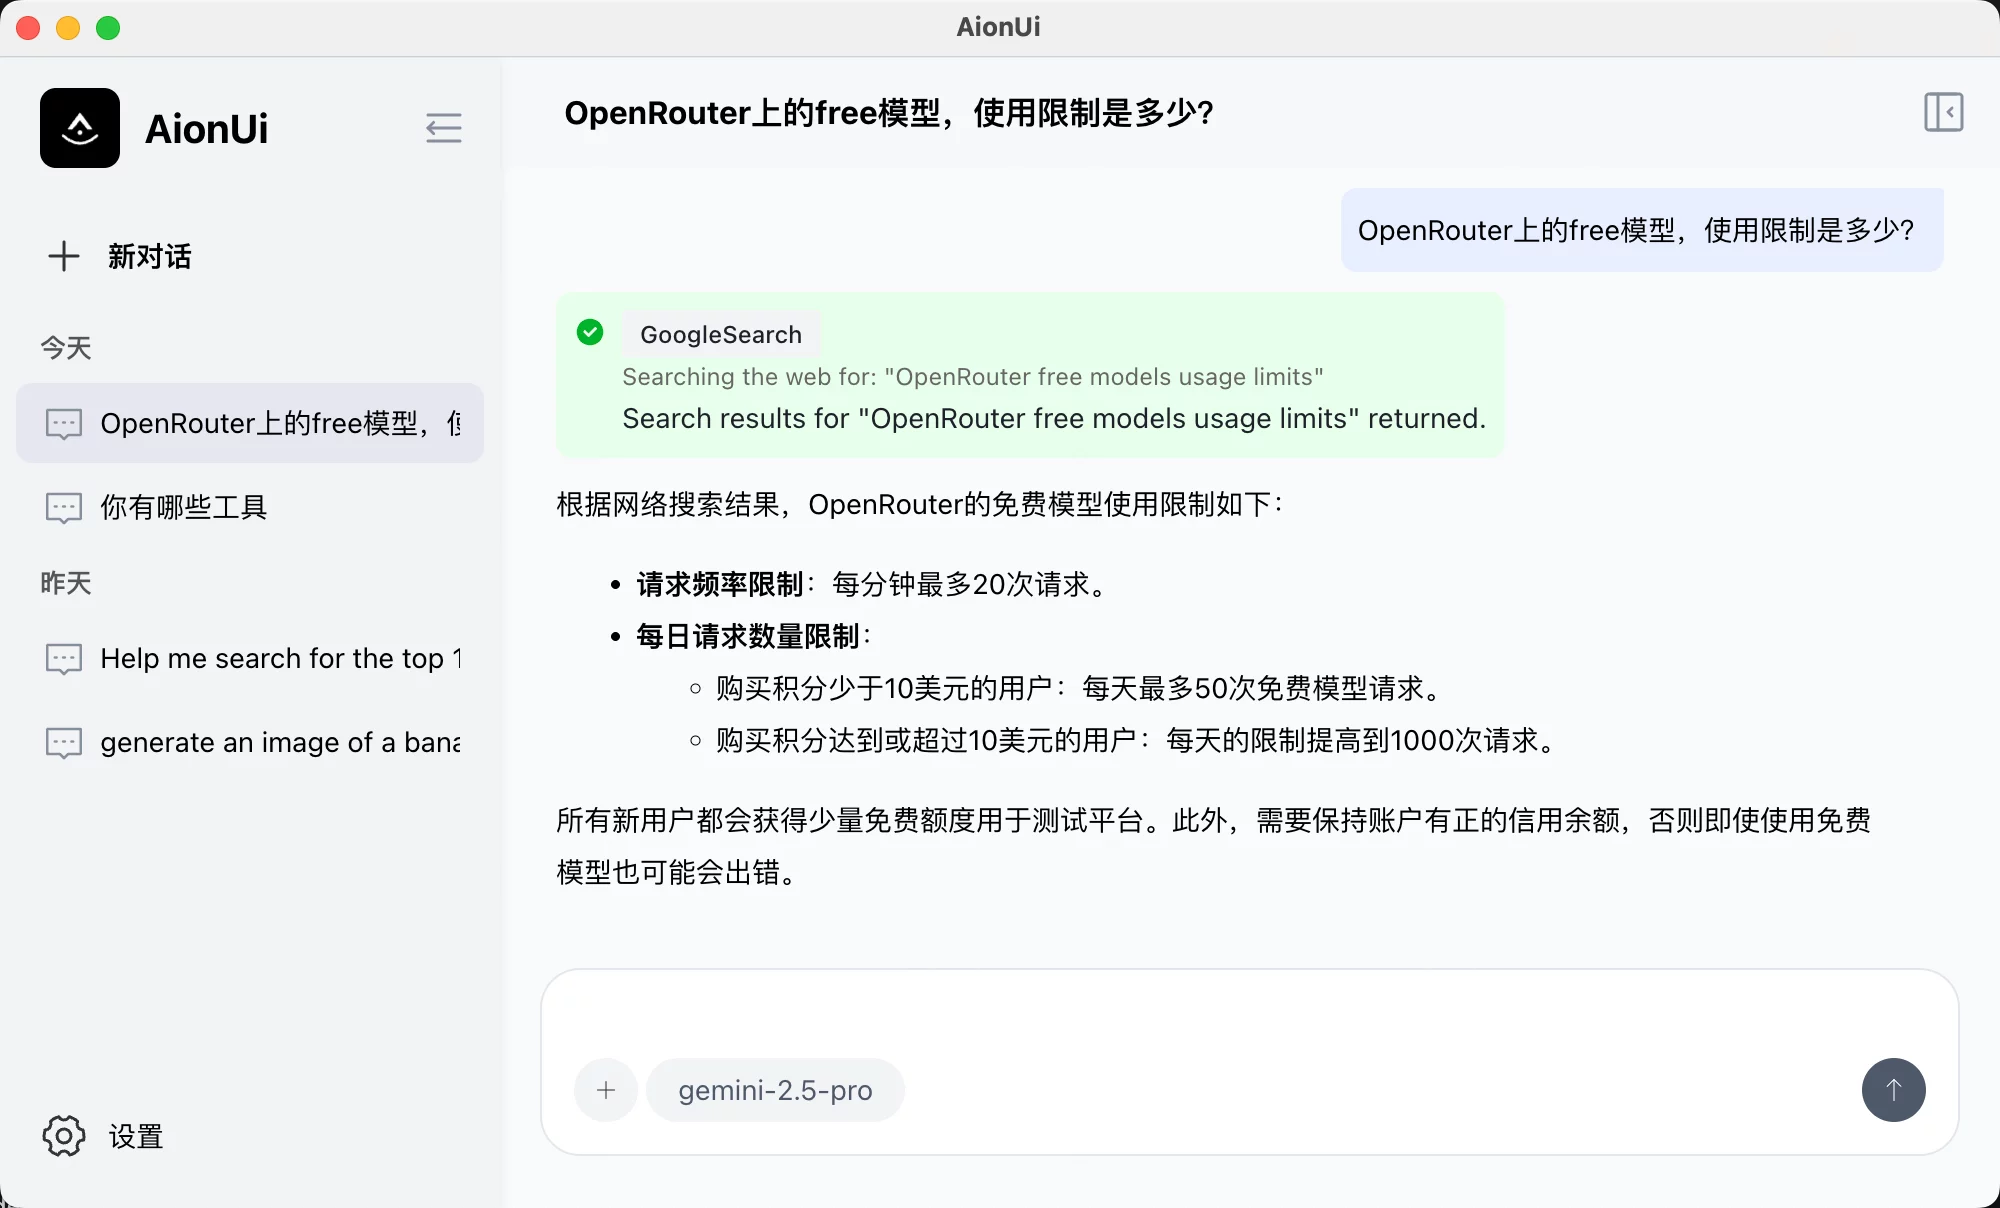Screen dimensions: 2000x1208
Task: Click chat icon beside Help me search
Action: click(64, 659)
